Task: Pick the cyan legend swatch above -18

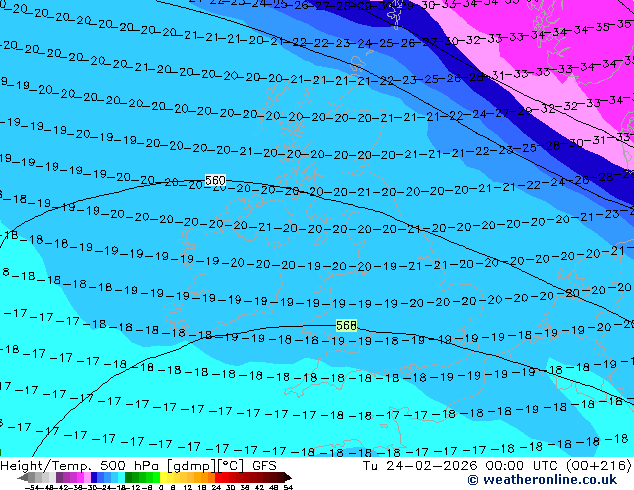Action: tap(121, 477)
